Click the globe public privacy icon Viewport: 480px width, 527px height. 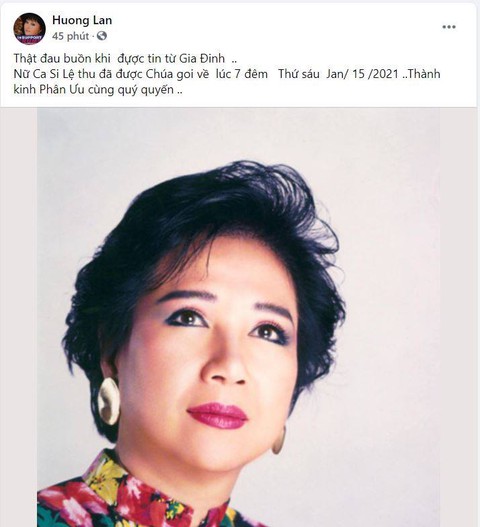[102, 36]
